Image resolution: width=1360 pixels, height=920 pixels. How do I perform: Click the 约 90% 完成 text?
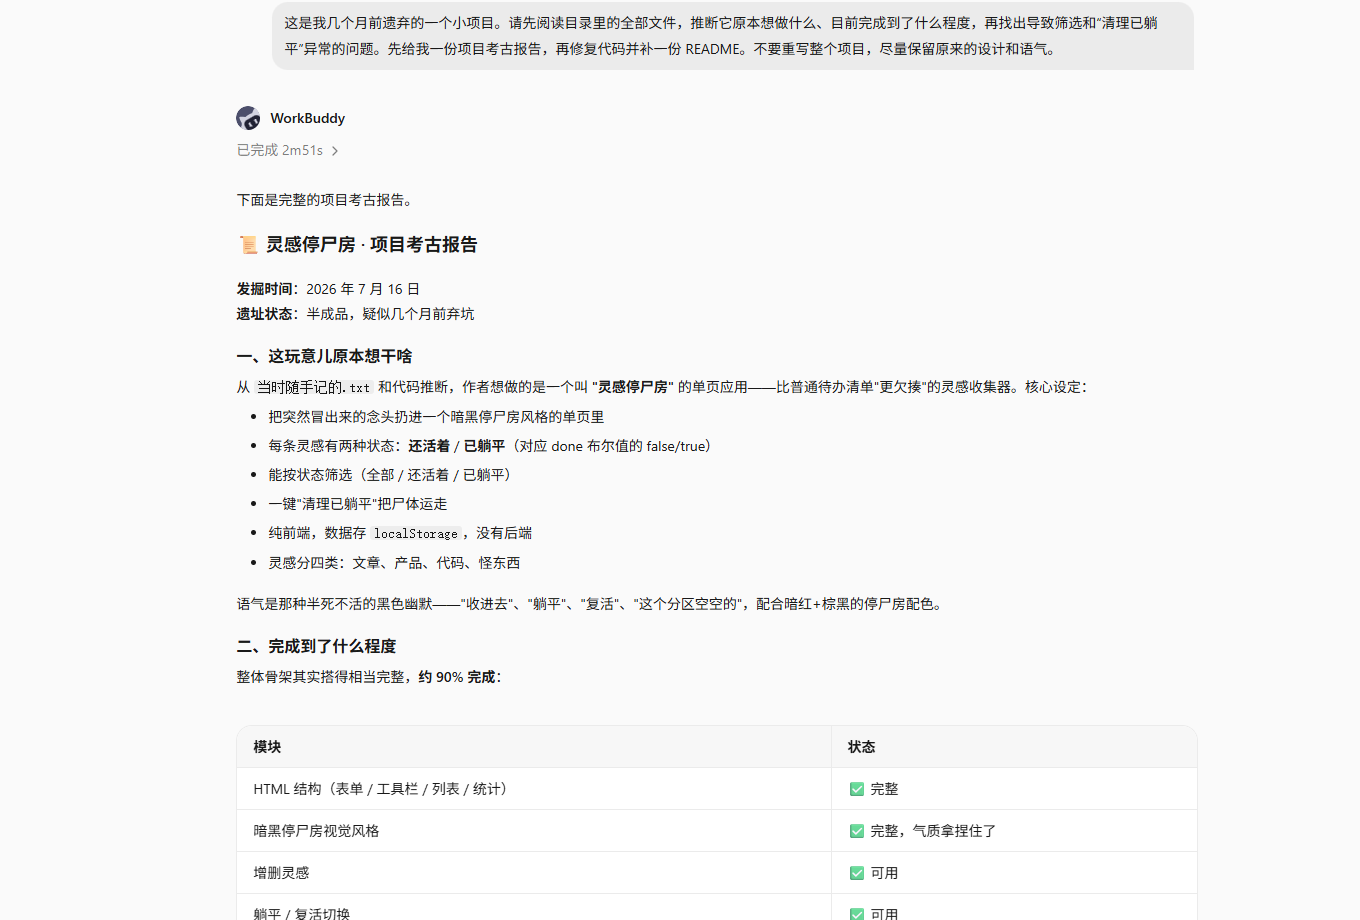coord(457,677)
